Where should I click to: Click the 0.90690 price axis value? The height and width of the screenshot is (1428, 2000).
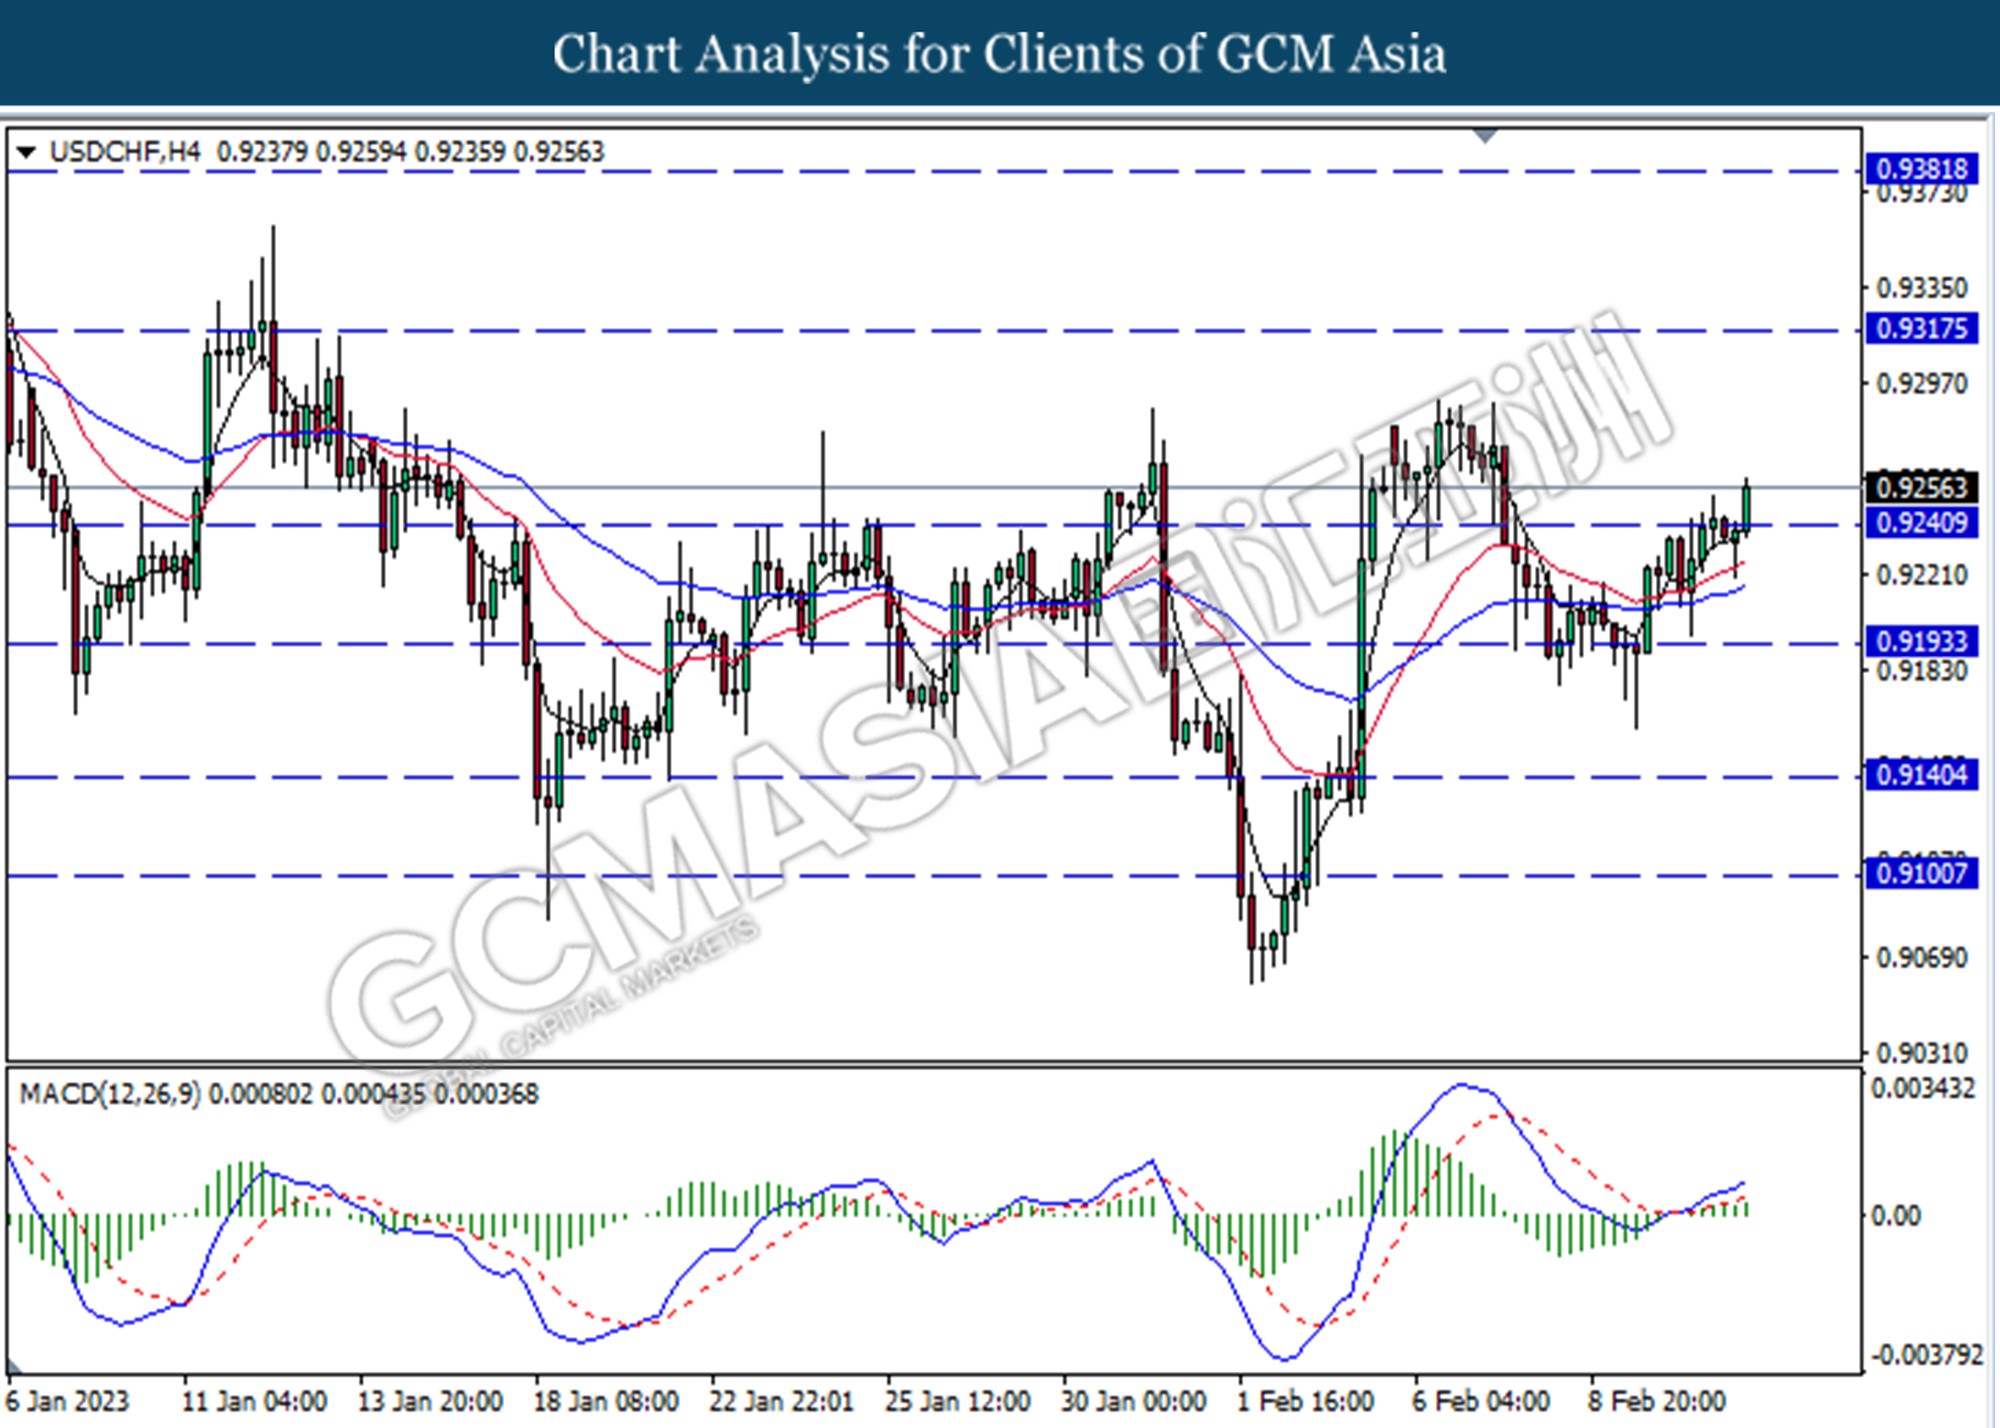1921,958
